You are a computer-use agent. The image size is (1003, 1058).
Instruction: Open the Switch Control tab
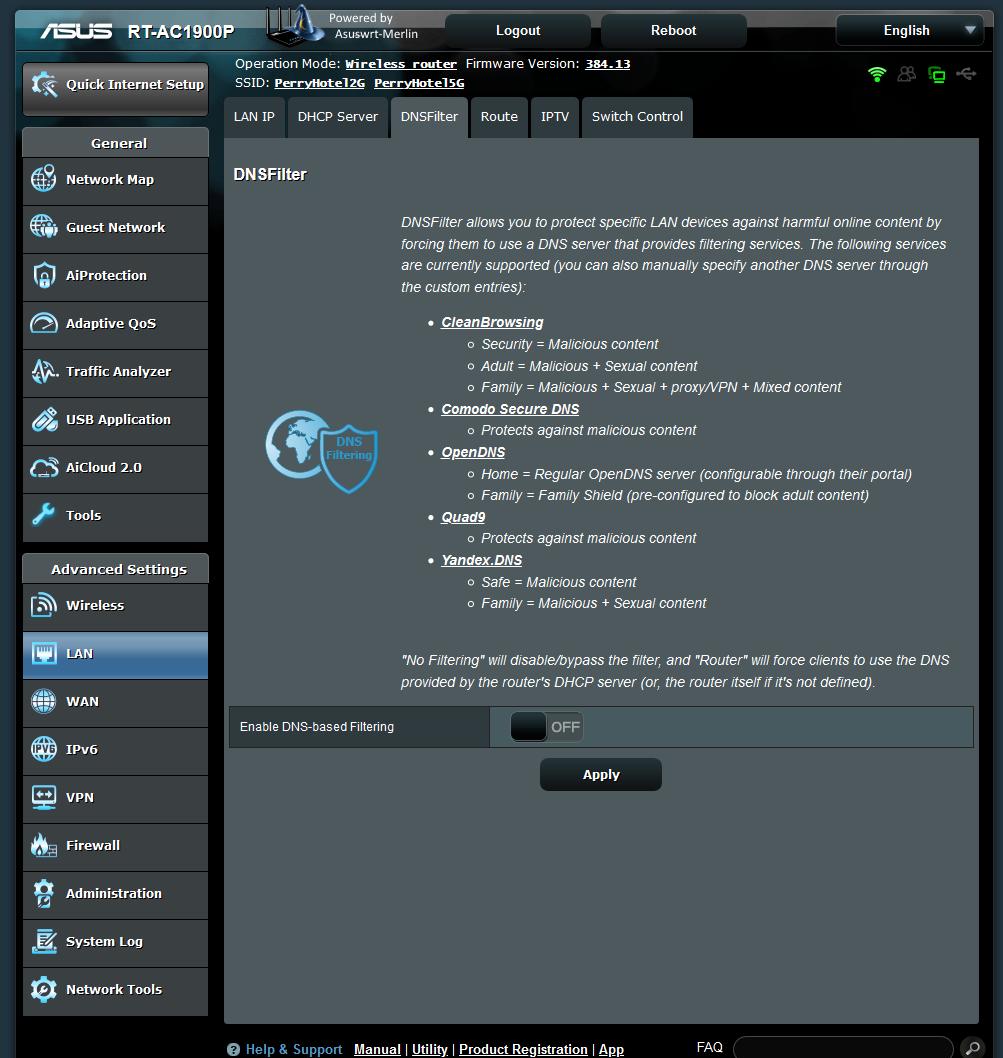tap(637, 117)
